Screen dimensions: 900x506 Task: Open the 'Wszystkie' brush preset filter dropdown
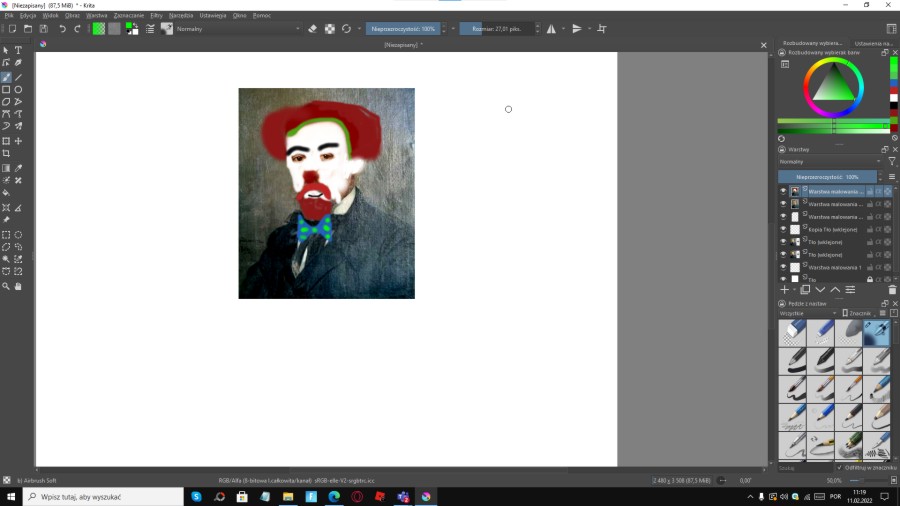[x=808, y=313]
